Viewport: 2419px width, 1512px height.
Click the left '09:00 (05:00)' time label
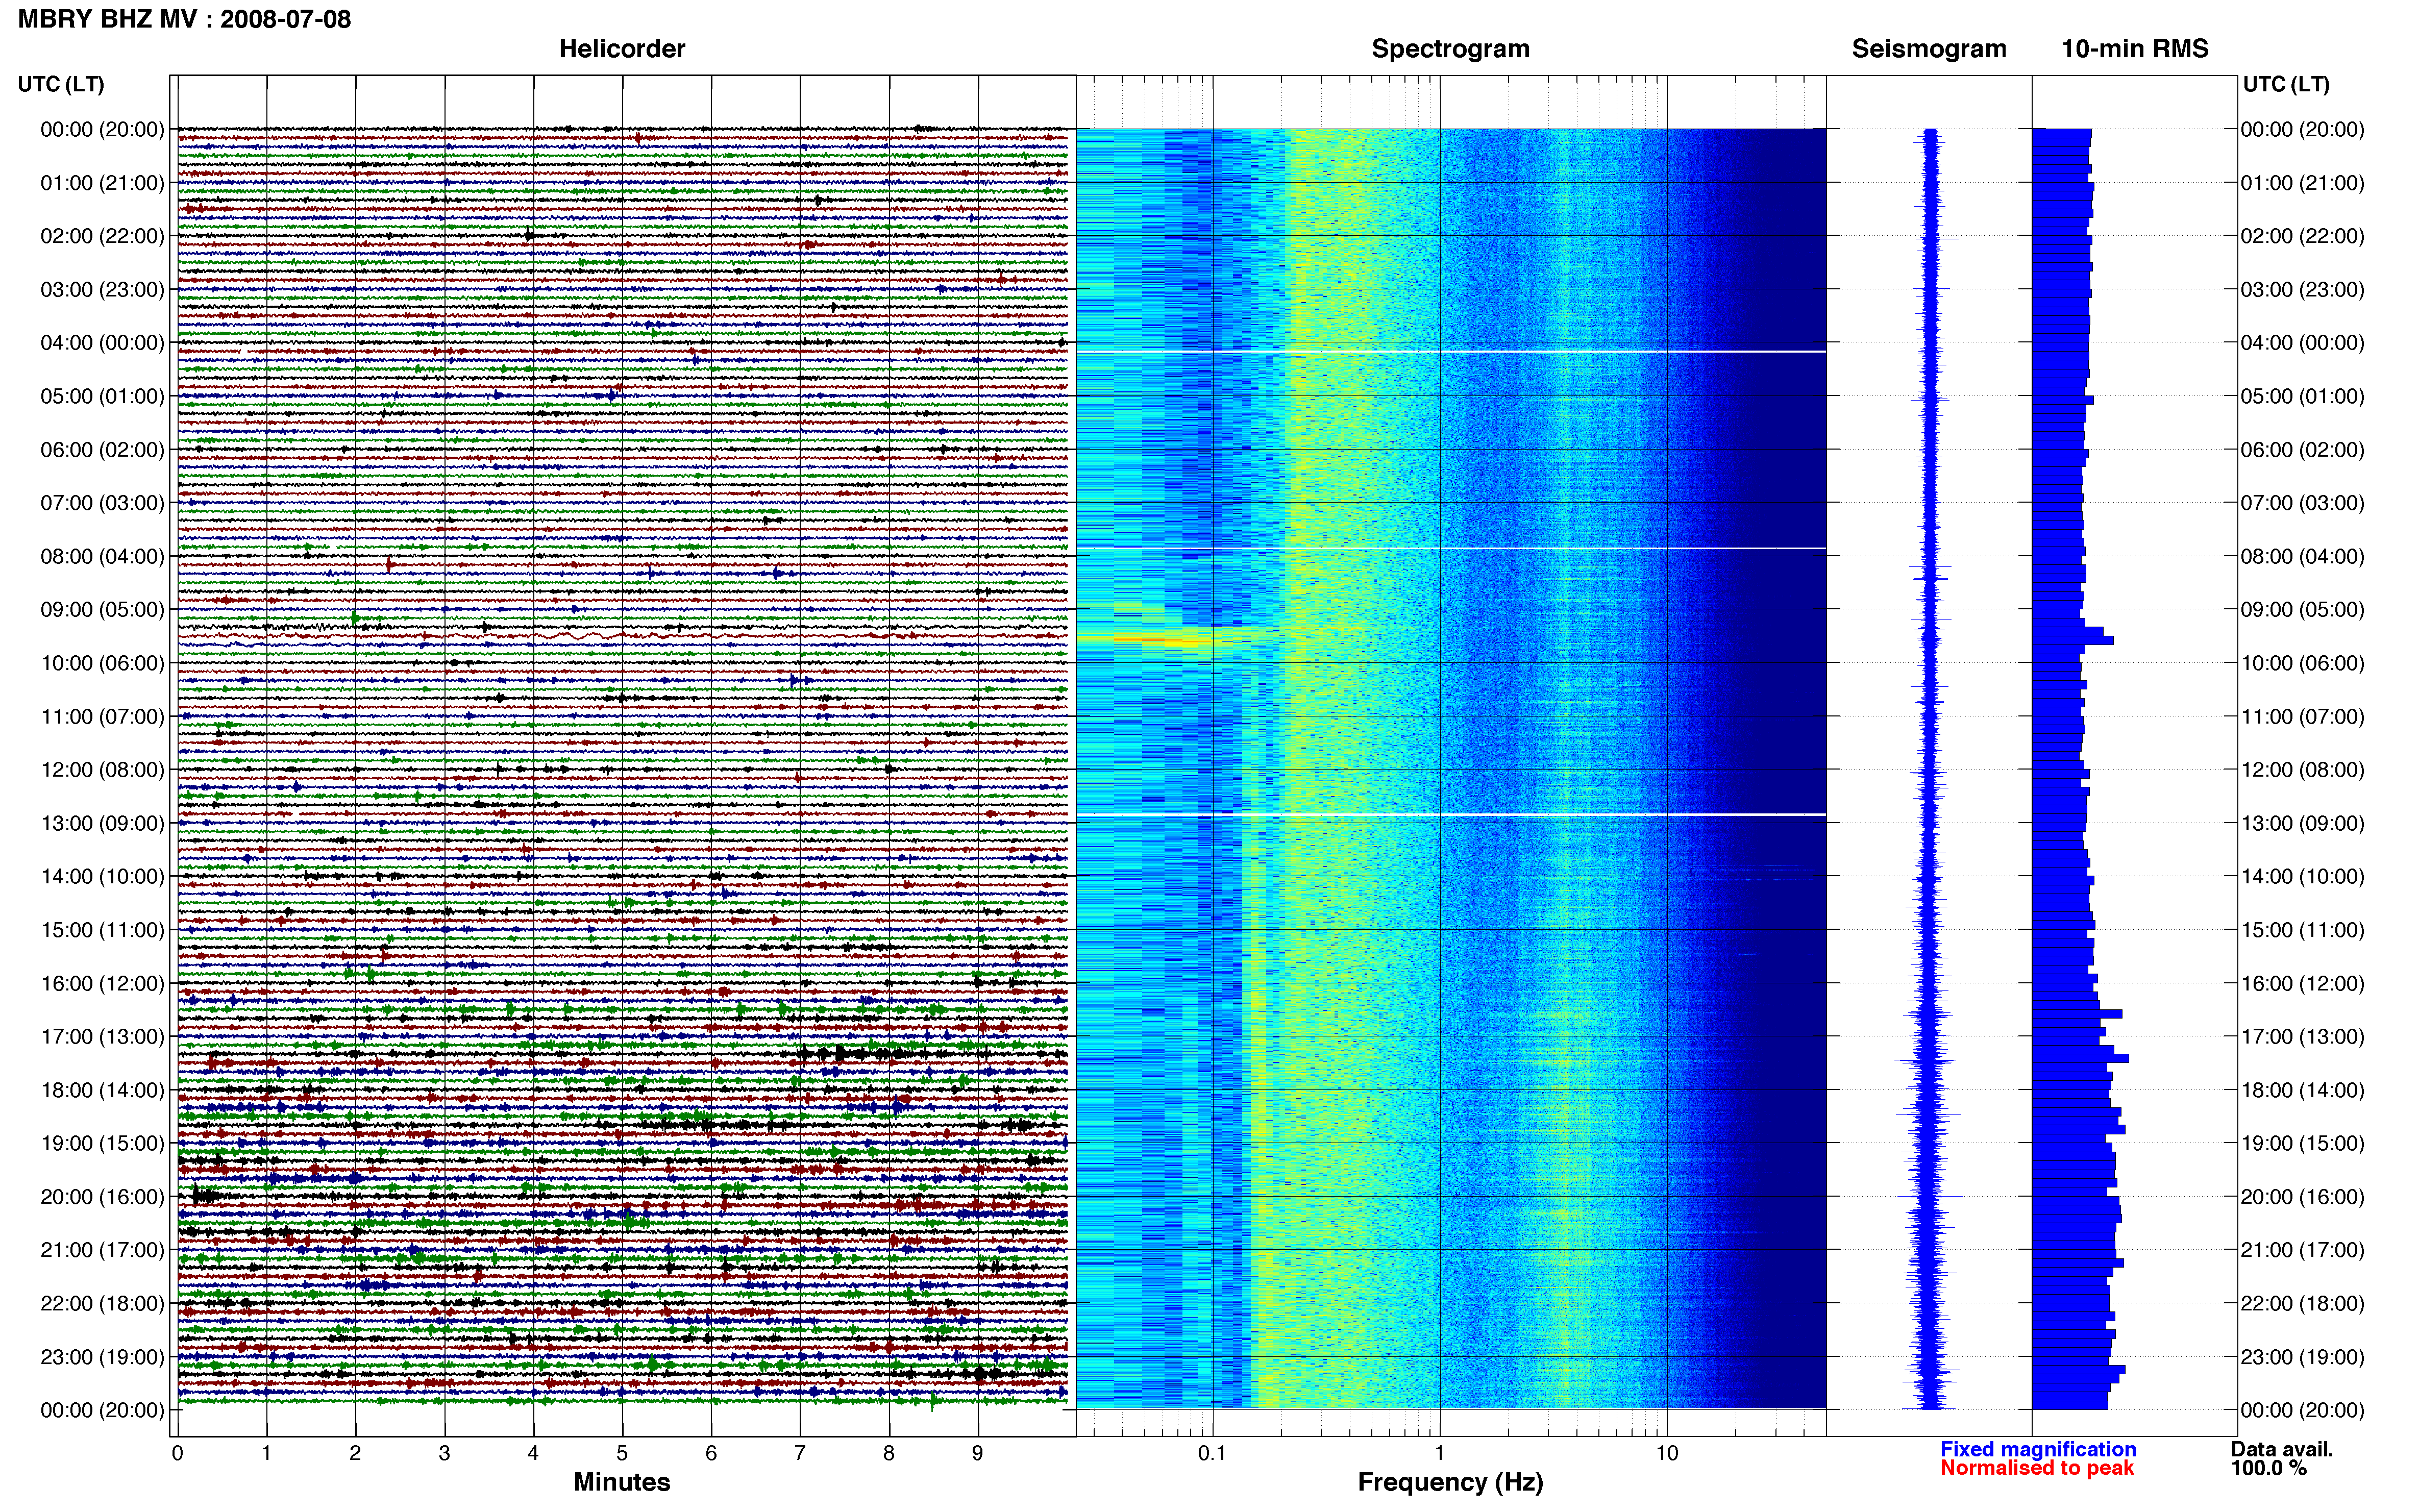(x=102, y=609)
